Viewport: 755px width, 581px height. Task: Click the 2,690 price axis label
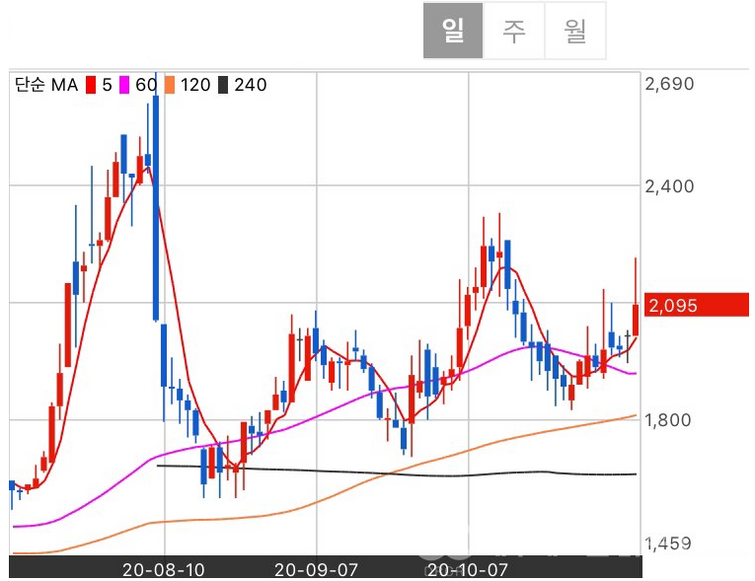click(669, 85)
